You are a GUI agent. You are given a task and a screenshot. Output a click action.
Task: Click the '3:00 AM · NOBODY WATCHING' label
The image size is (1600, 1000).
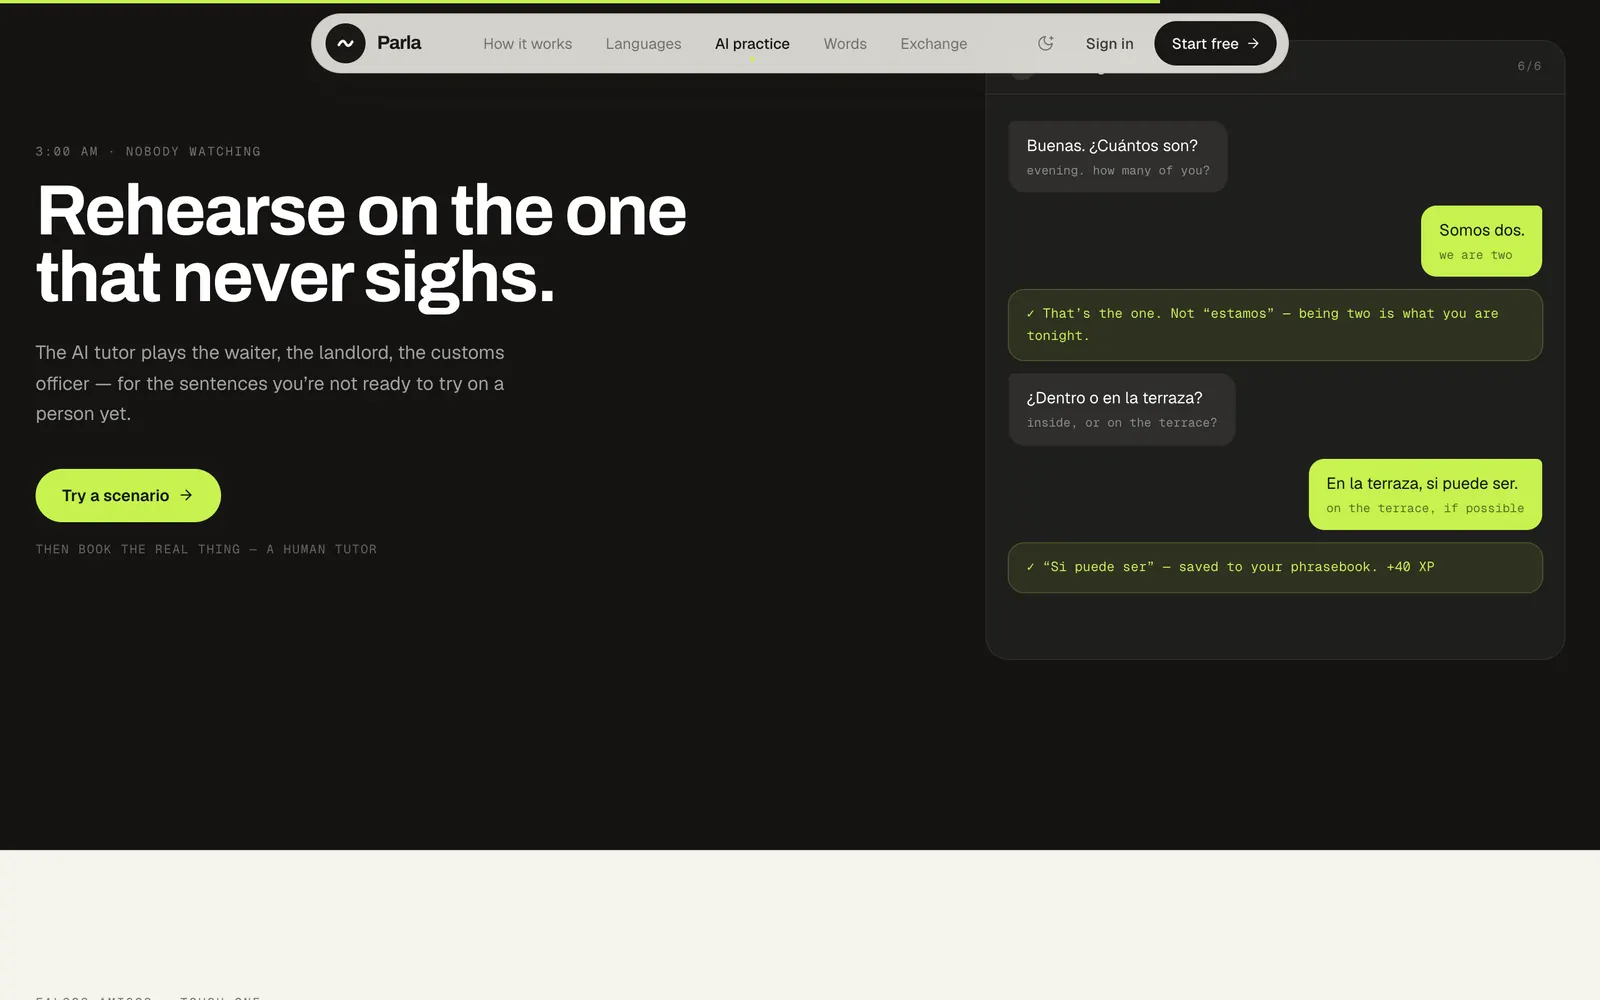click(x=148, y=151)
